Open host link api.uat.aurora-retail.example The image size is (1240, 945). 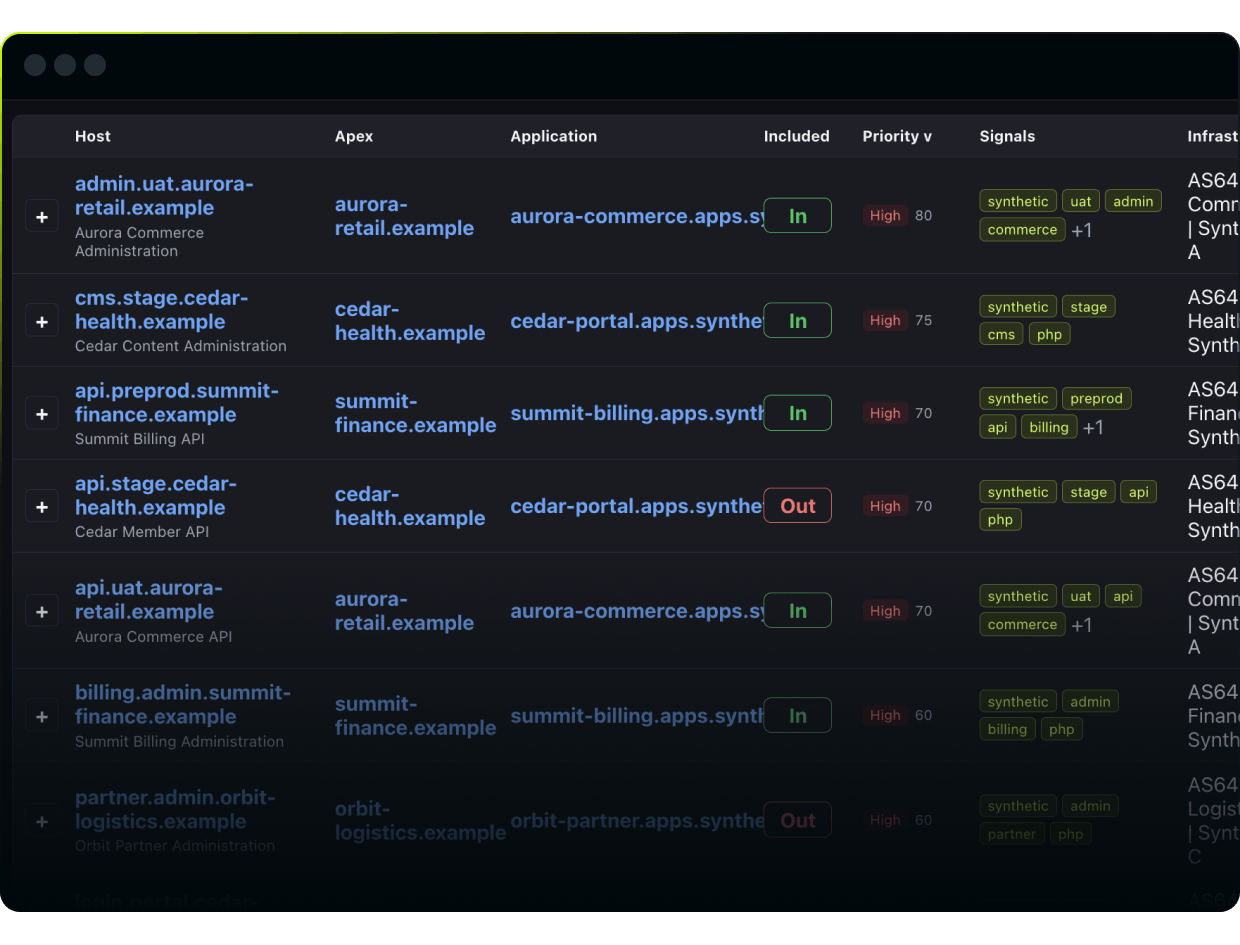[149, 600]
